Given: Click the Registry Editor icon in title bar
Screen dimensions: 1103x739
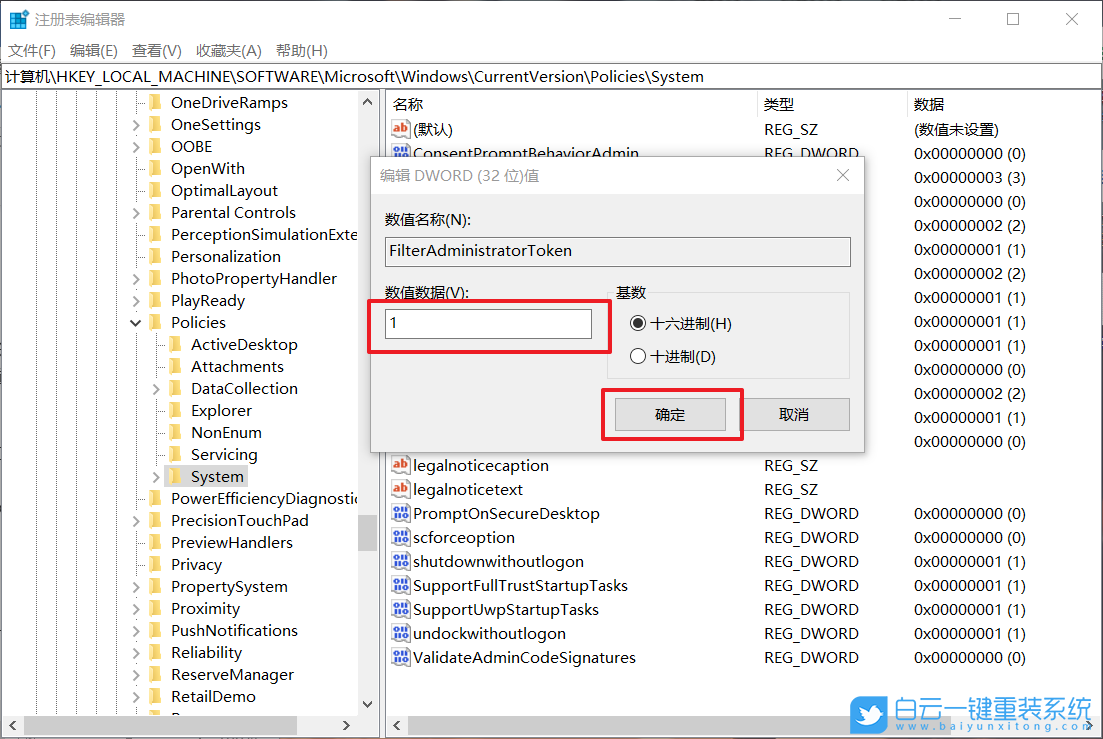Looking at the screenshot, I should pyautogui.click(x=18, y=18).
